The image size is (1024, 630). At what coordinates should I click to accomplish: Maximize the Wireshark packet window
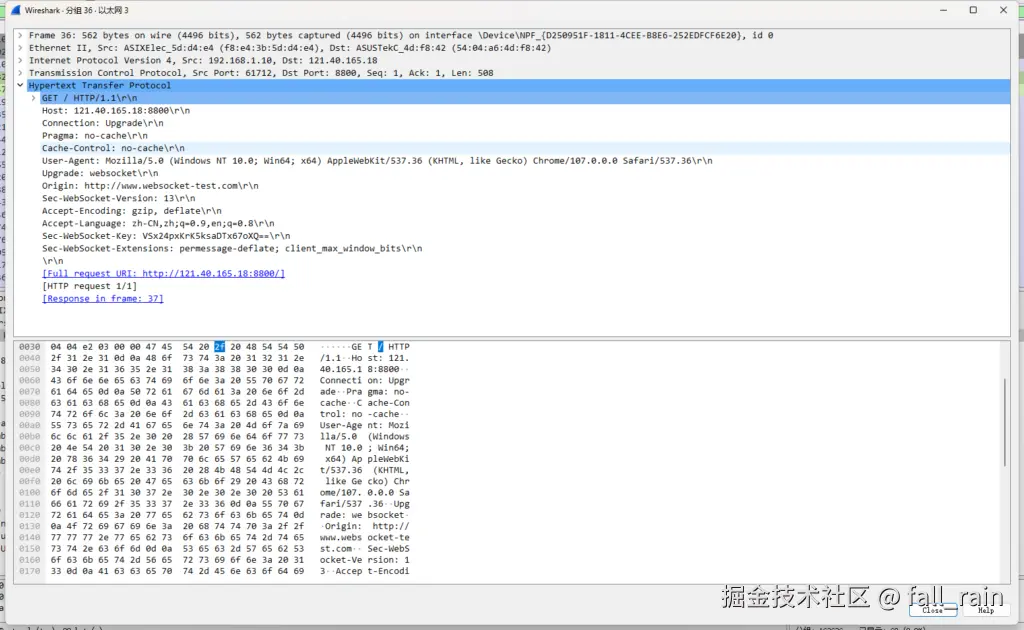point(973,10)
